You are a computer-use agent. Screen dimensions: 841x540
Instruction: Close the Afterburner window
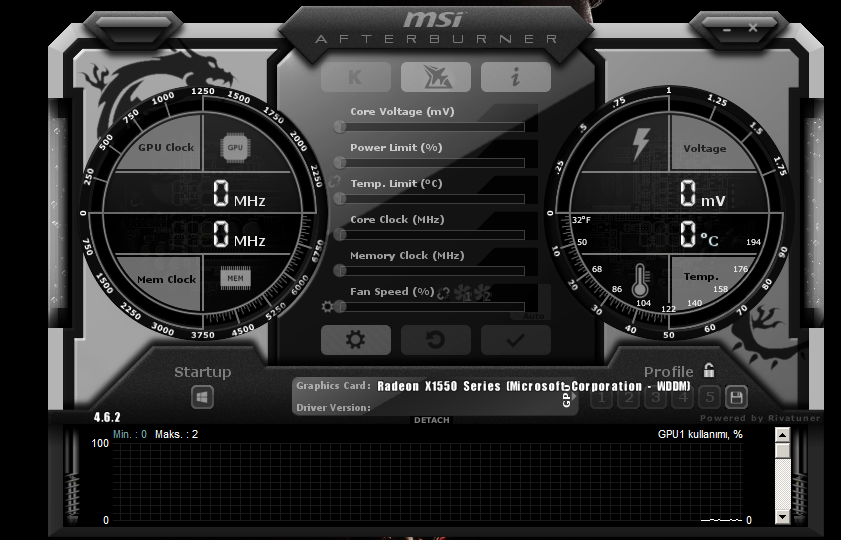click(753, 27)
